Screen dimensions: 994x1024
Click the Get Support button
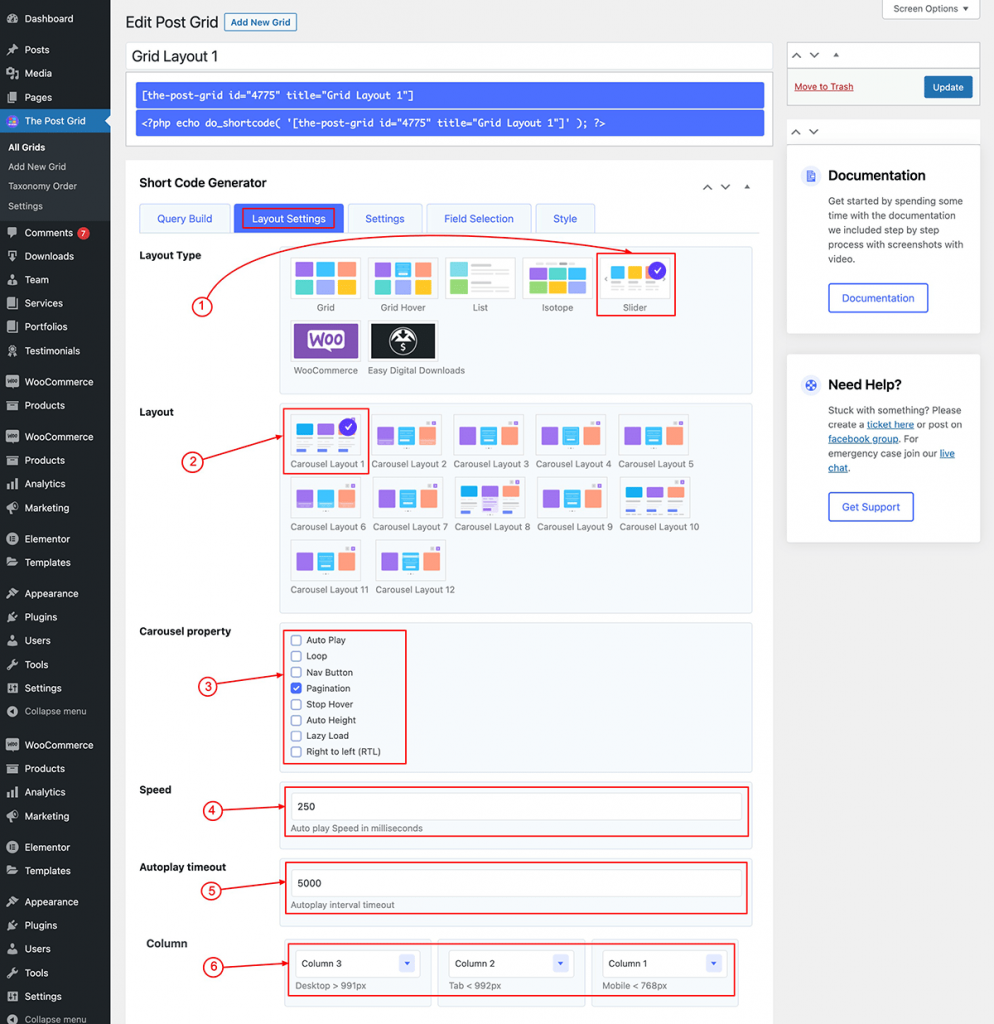[871, 507]
